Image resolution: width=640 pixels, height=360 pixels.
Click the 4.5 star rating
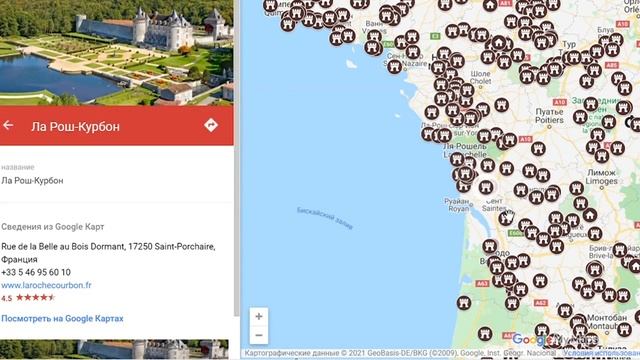(28, 298)
